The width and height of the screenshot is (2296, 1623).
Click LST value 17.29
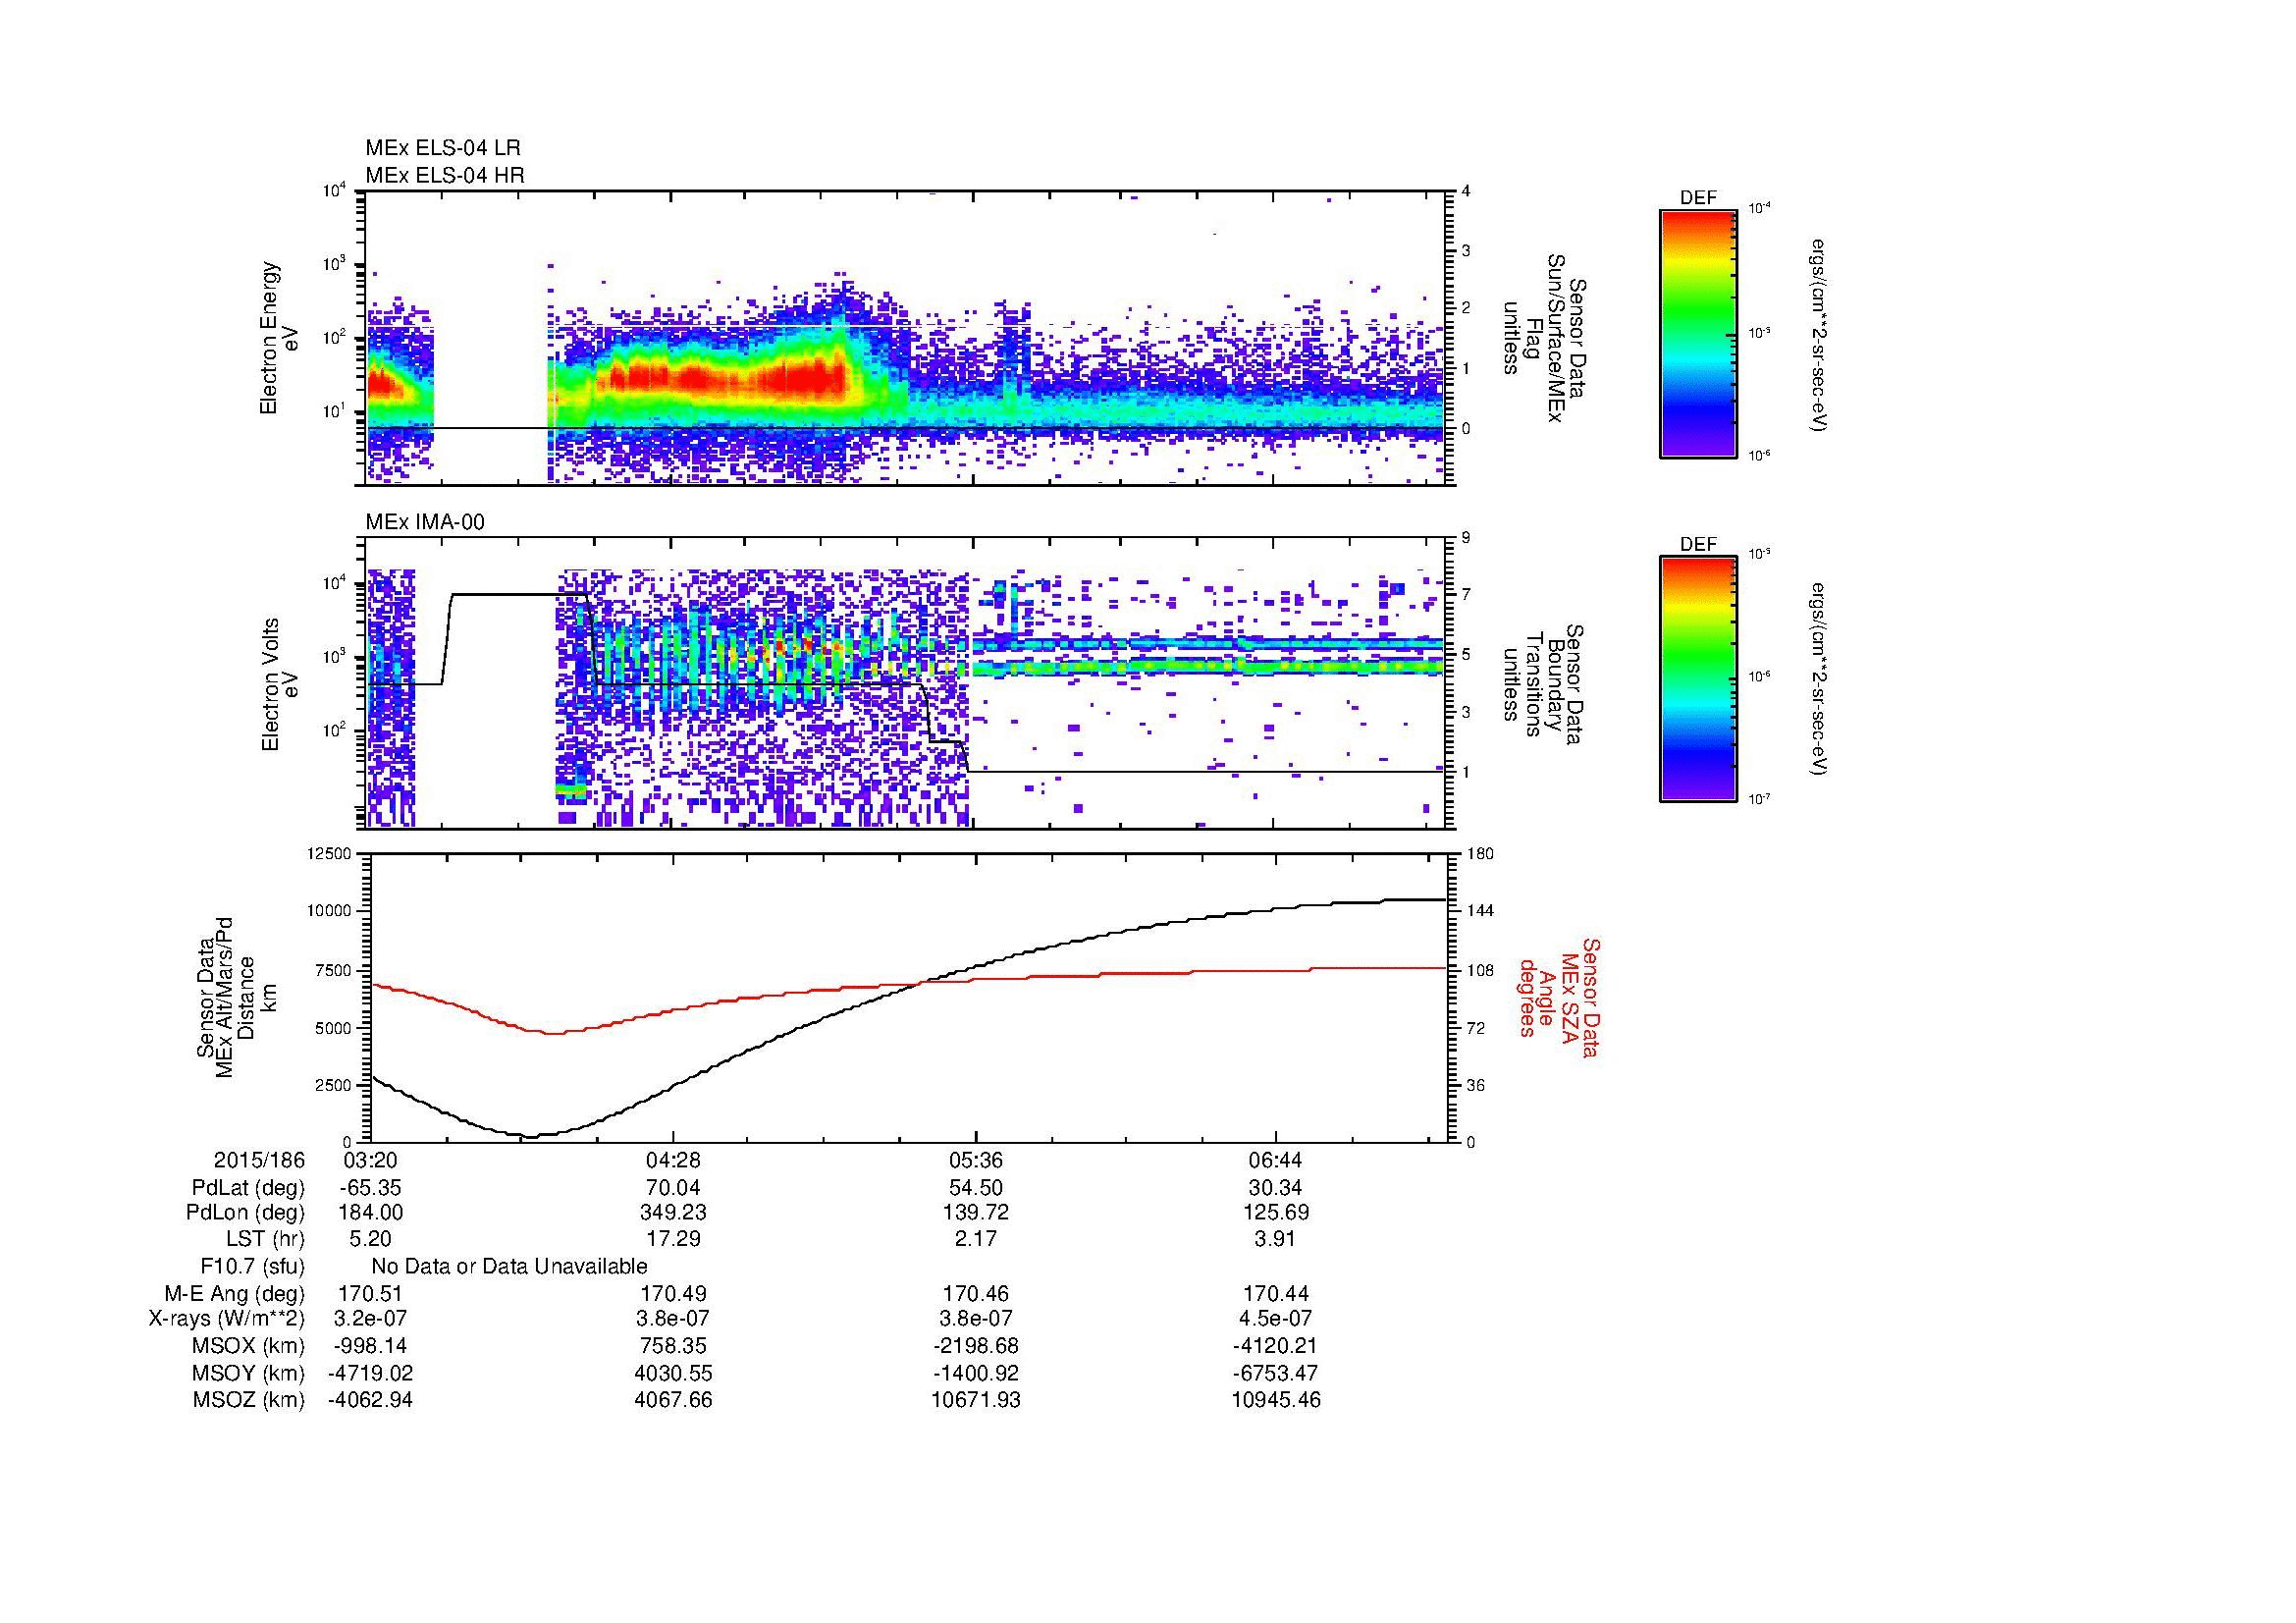click(674, 1240)
